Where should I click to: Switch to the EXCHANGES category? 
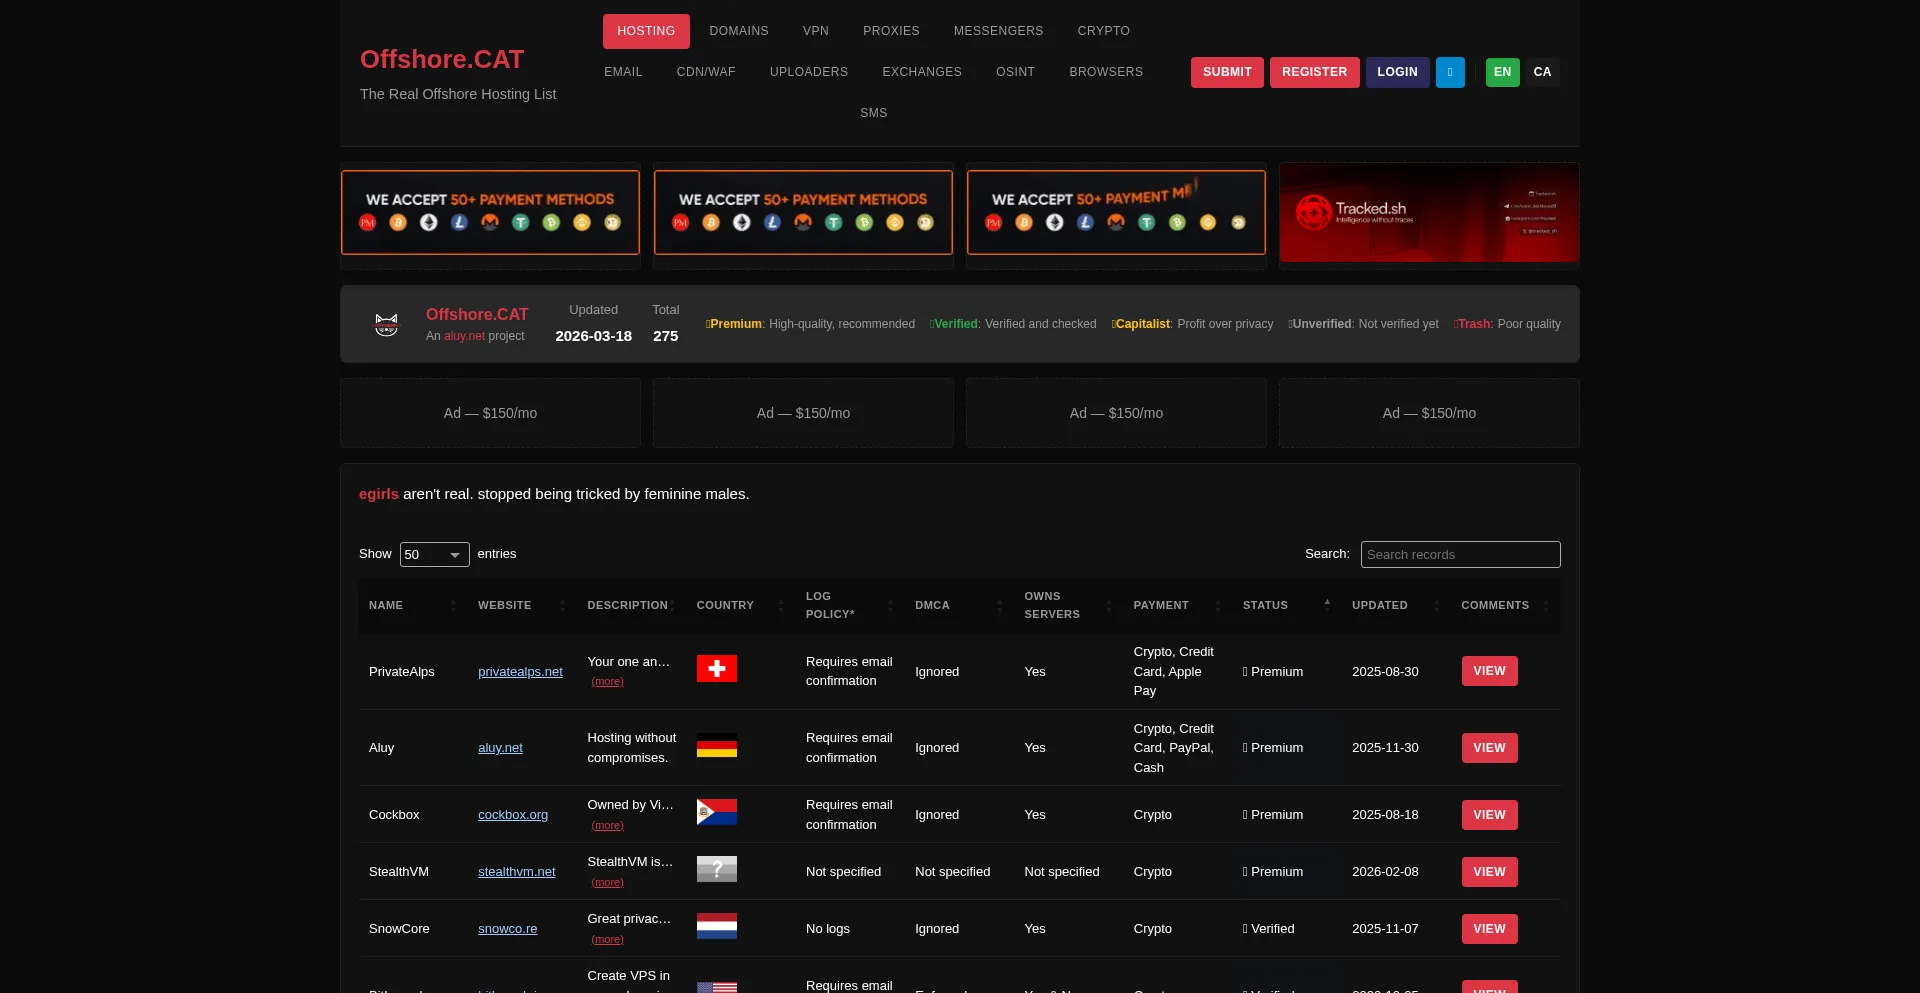[x=922, y=72]
